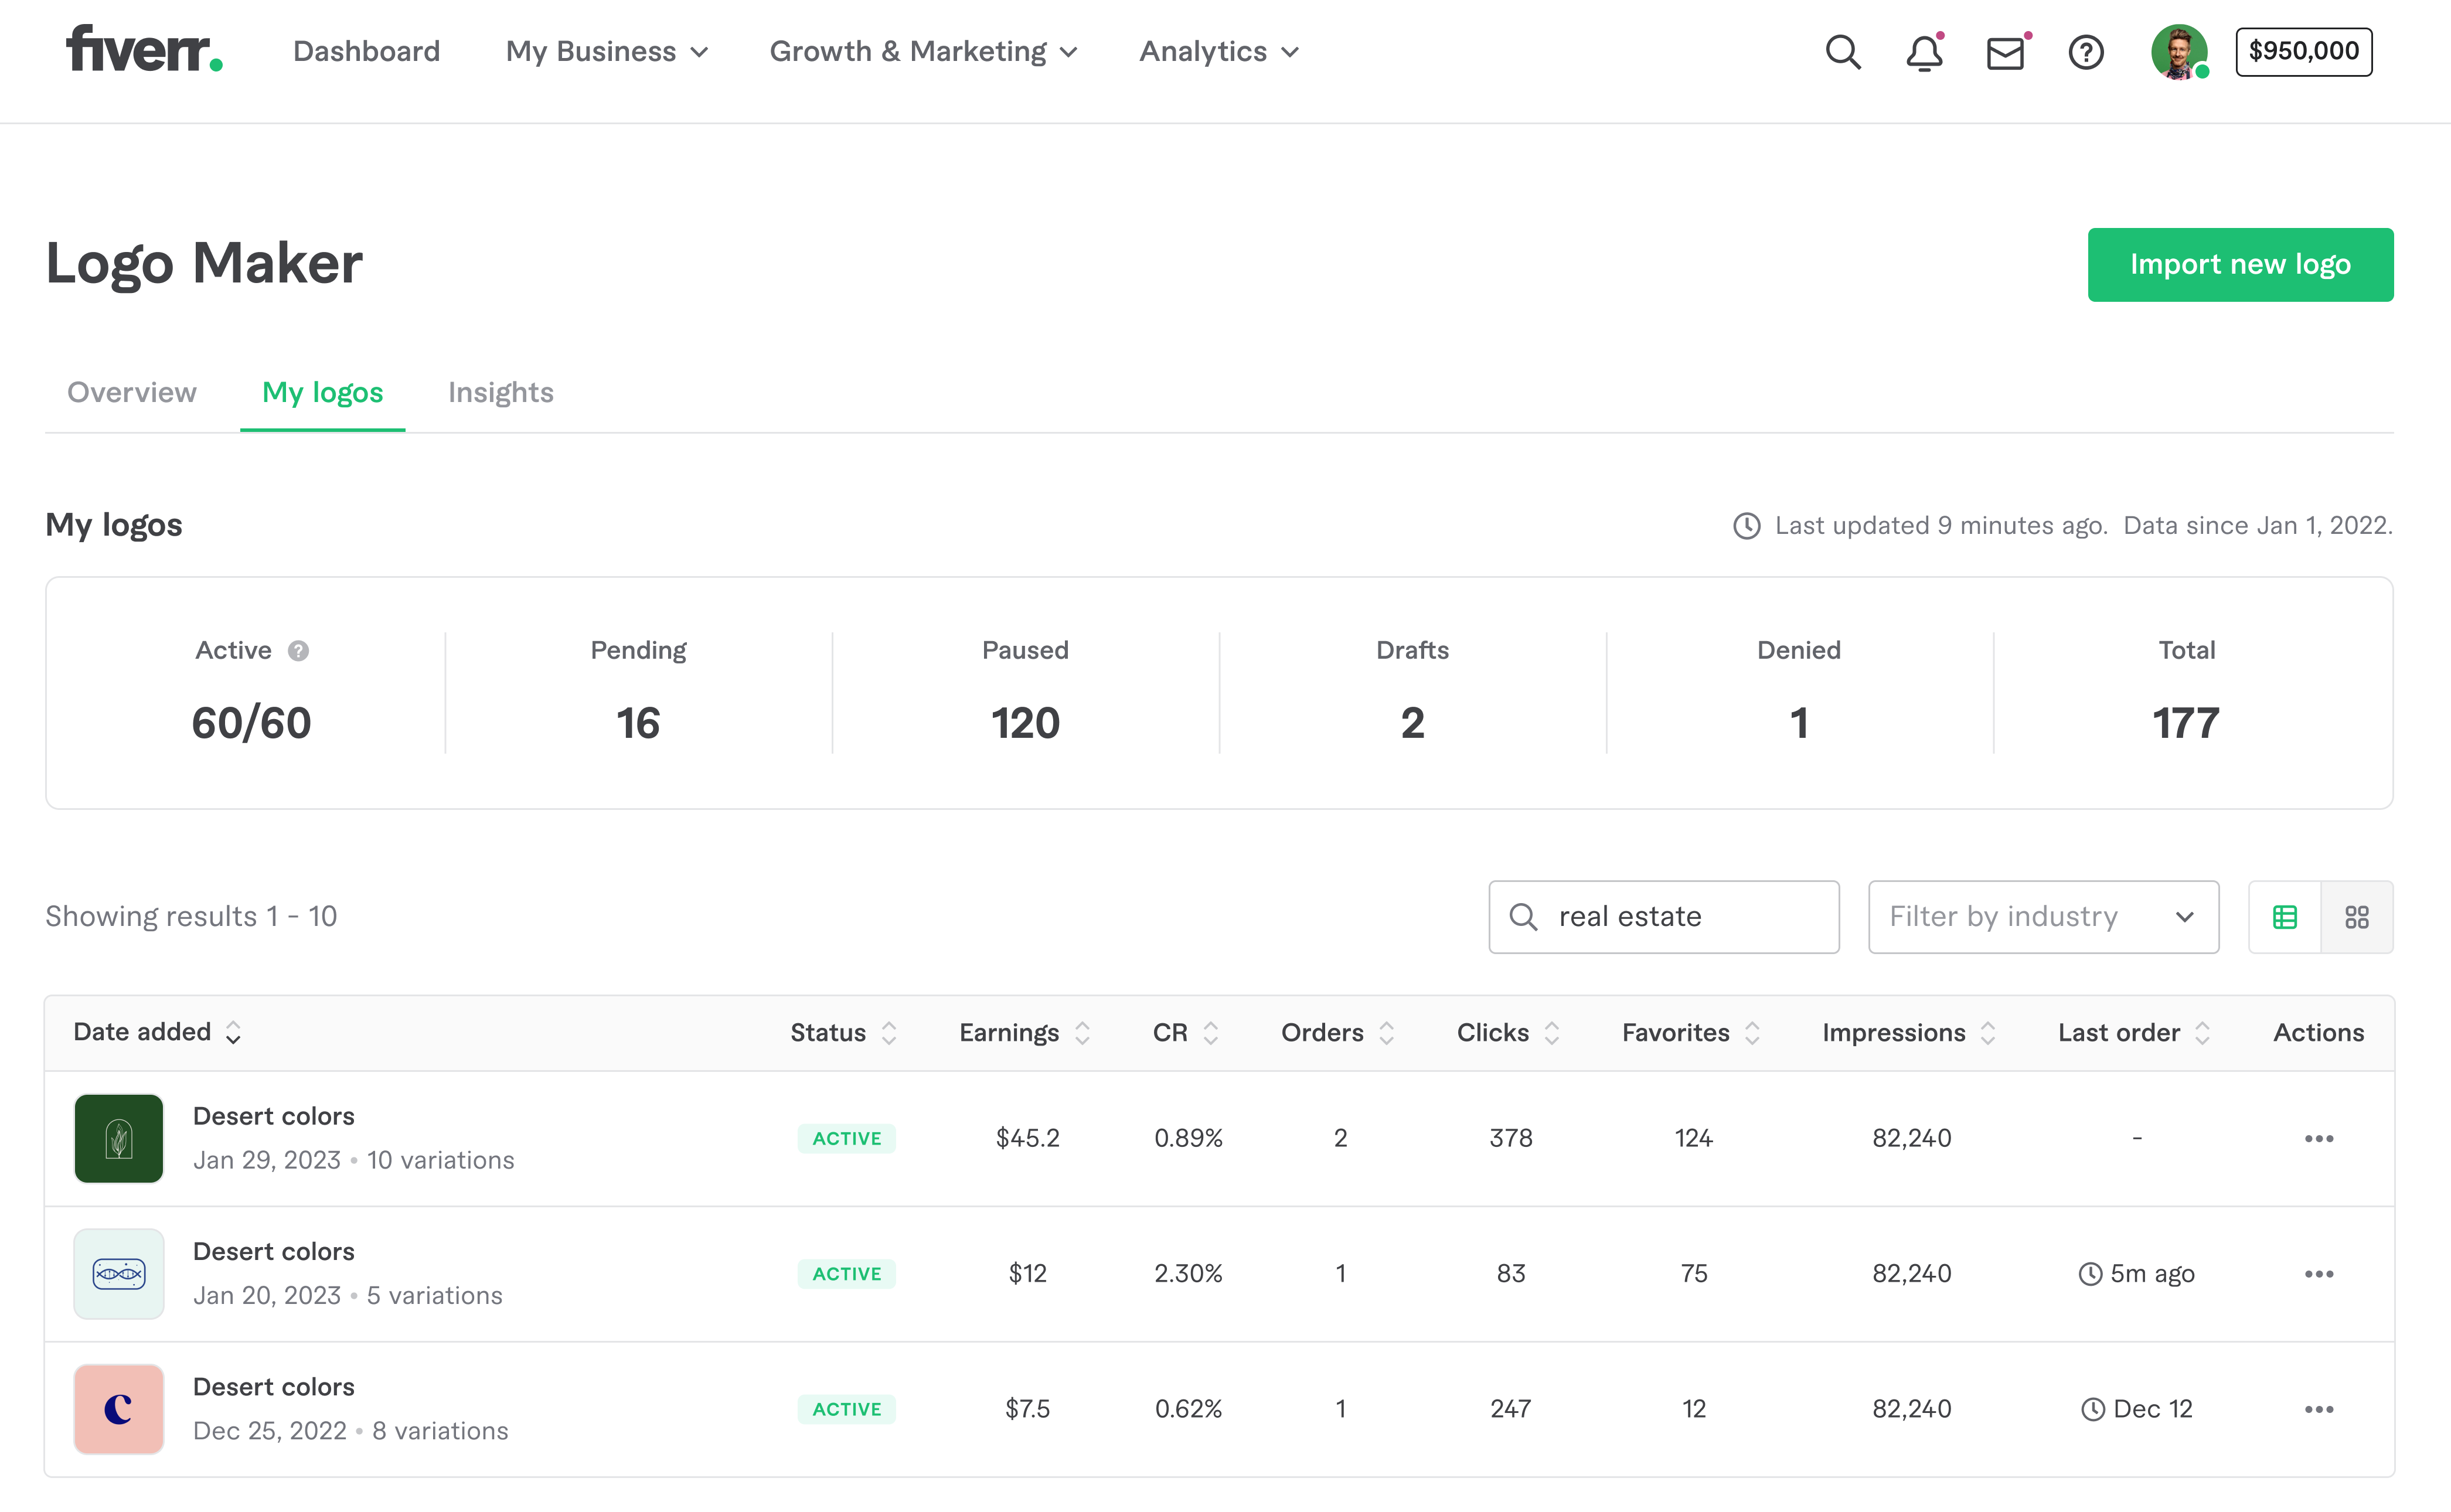Click the Fiverr logo
Image resolution: width=2451 pixels, height=1512 pixels.
click(x=143, y=52)
